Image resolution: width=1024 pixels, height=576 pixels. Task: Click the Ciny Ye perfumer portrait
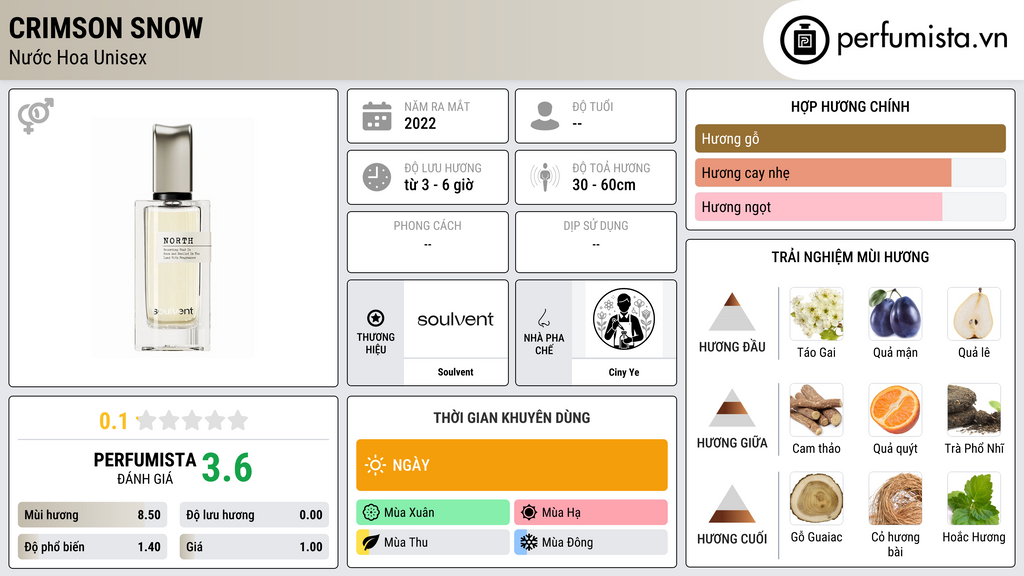[624, 319]
